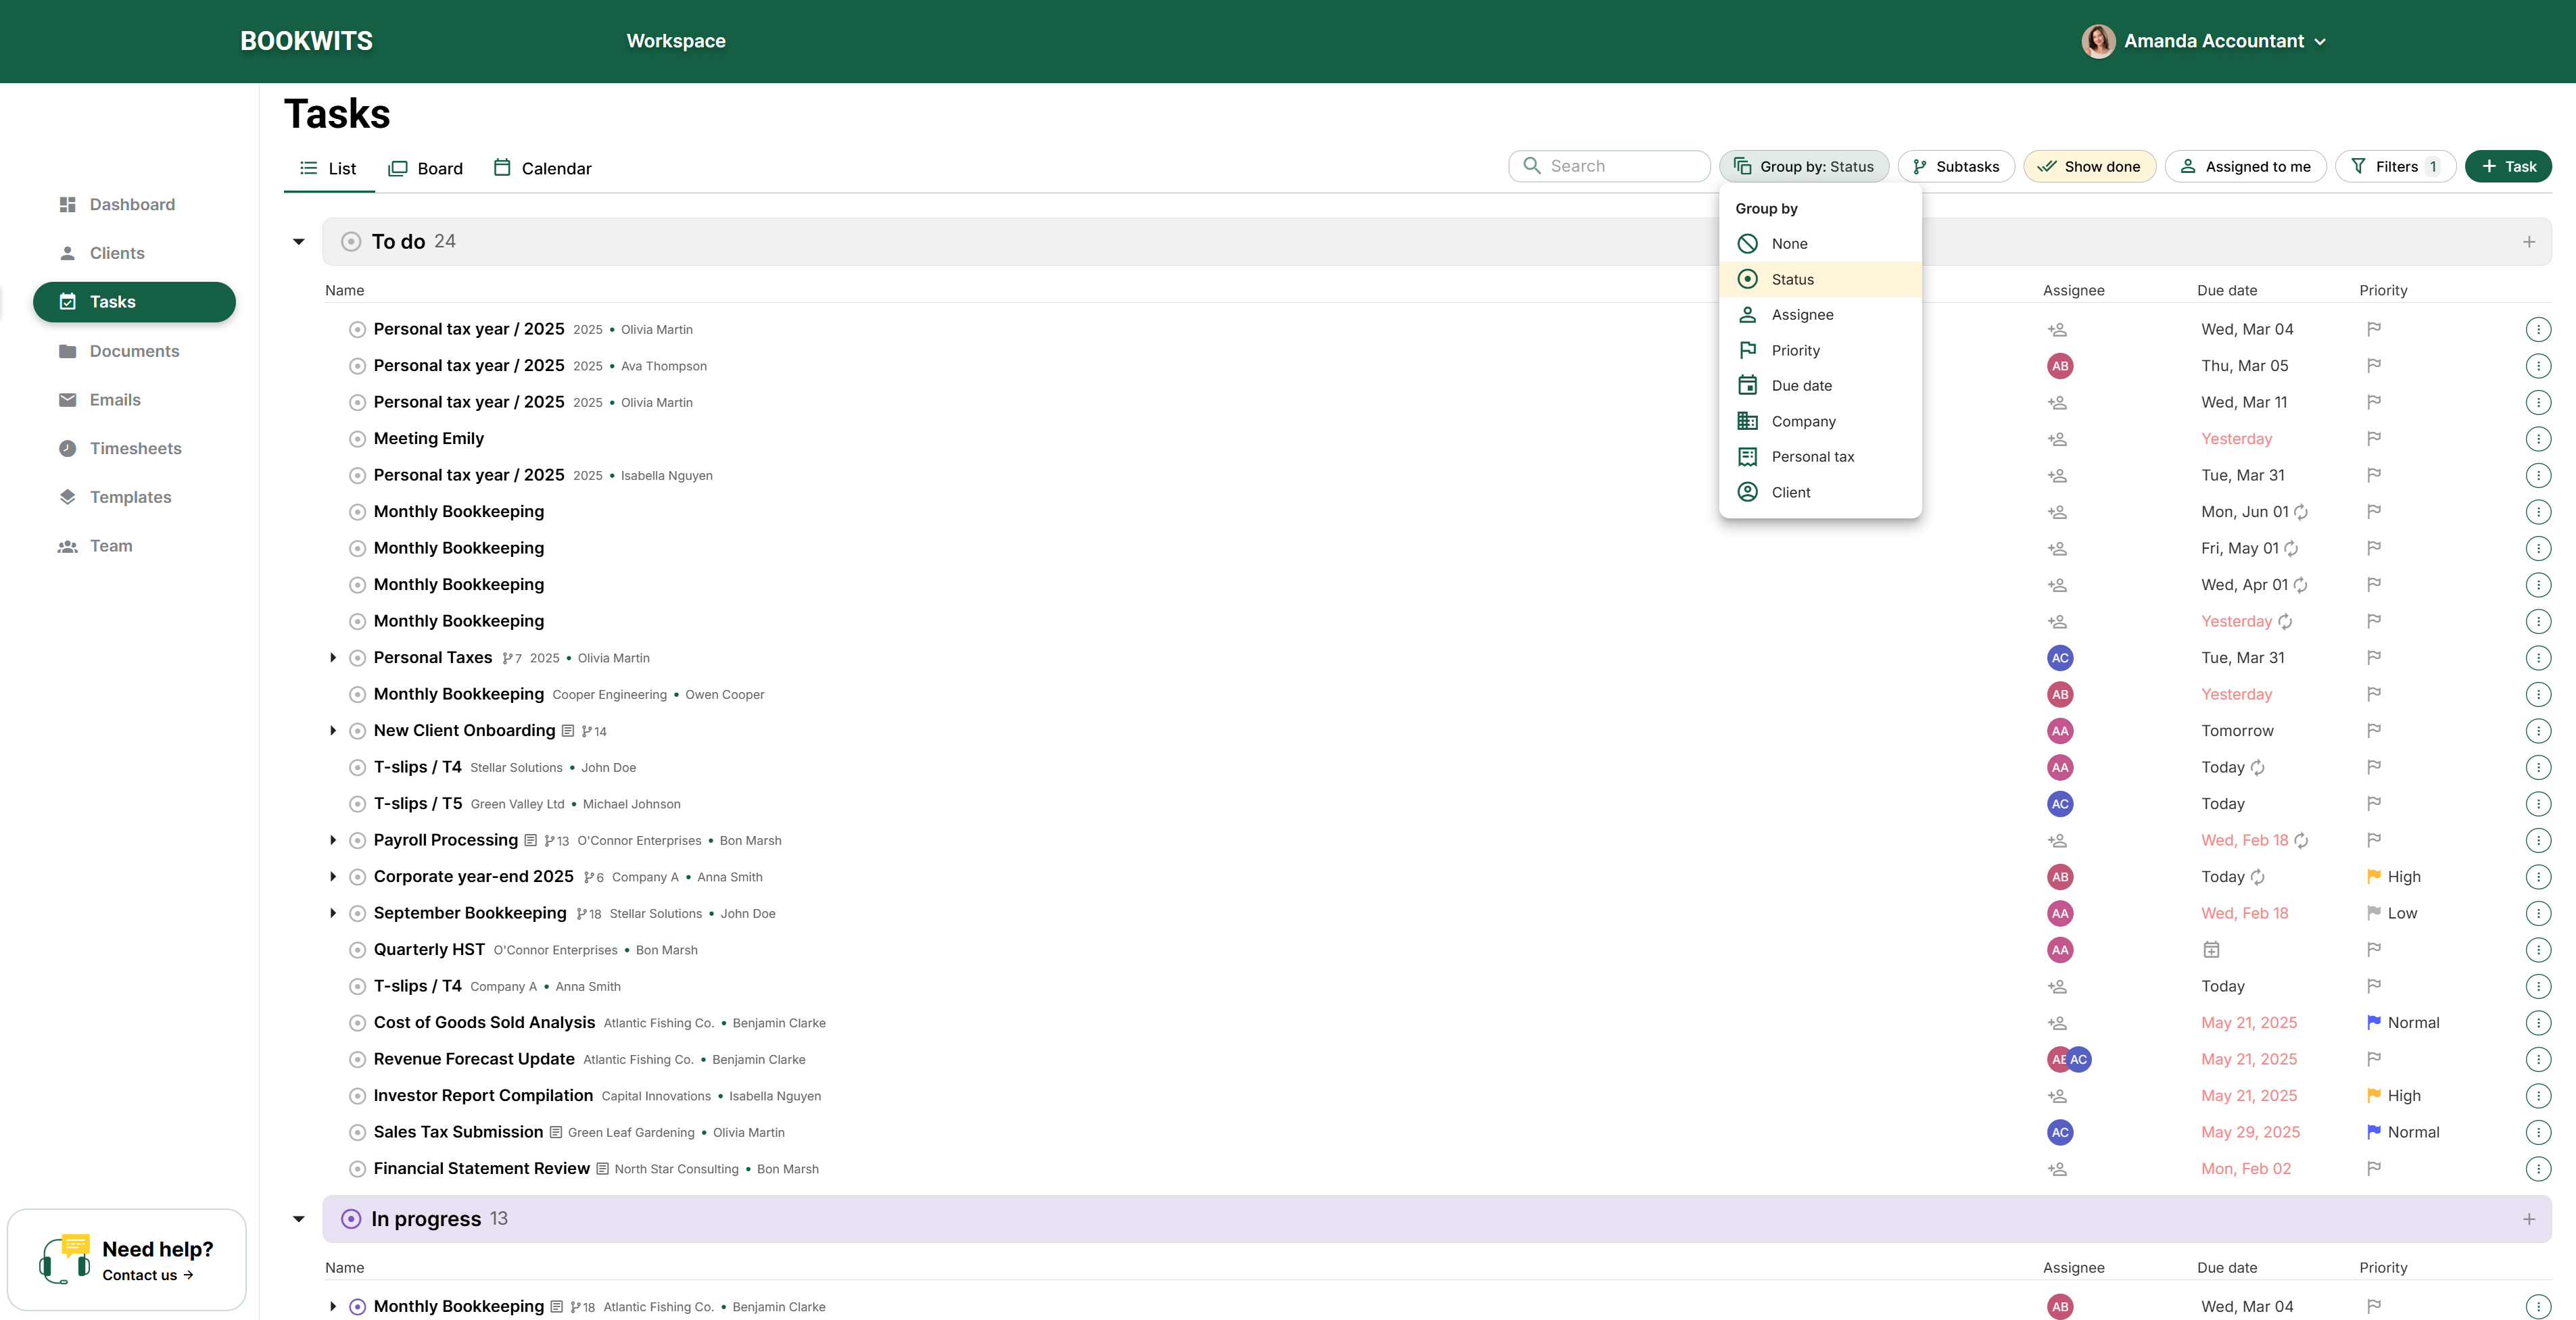
Task: Select Assignee in the Group by menu
Action: [x=1803, y=314]
